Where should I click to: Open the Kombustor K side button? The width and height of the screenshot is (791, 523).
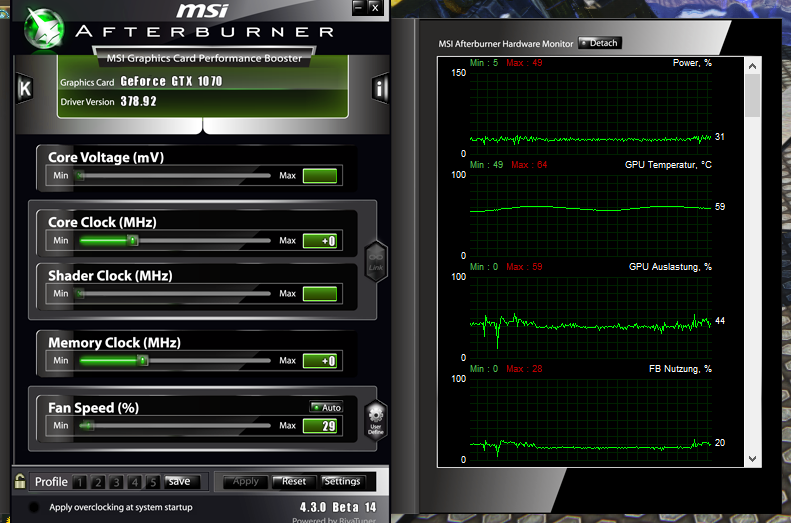[x=24, y=89]
